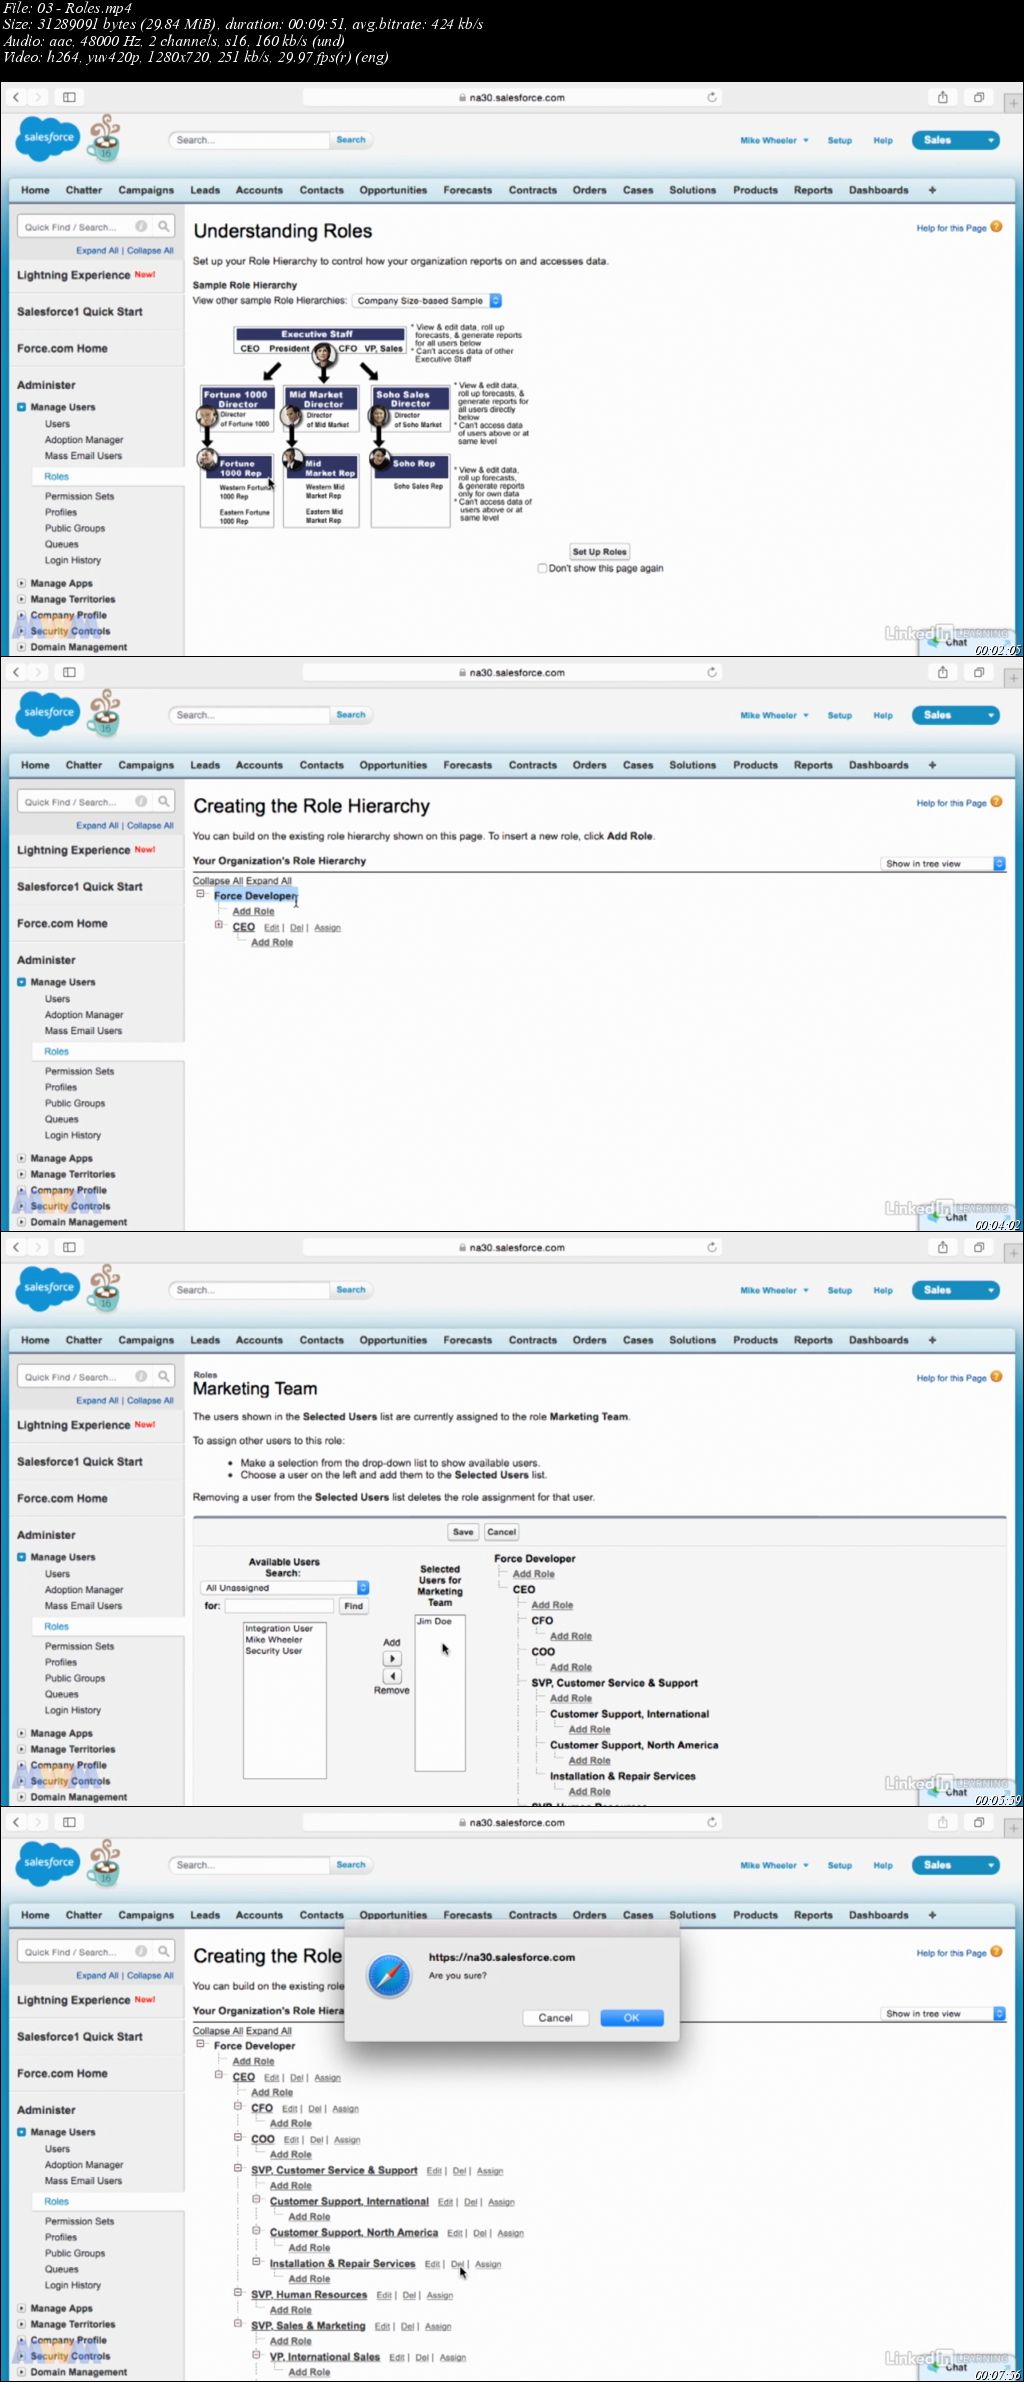This screenshot has width=1024, height=2382.
Task: Collapse Force Developer node on page with collapsed CEO
Action: (x=200, y=895)
